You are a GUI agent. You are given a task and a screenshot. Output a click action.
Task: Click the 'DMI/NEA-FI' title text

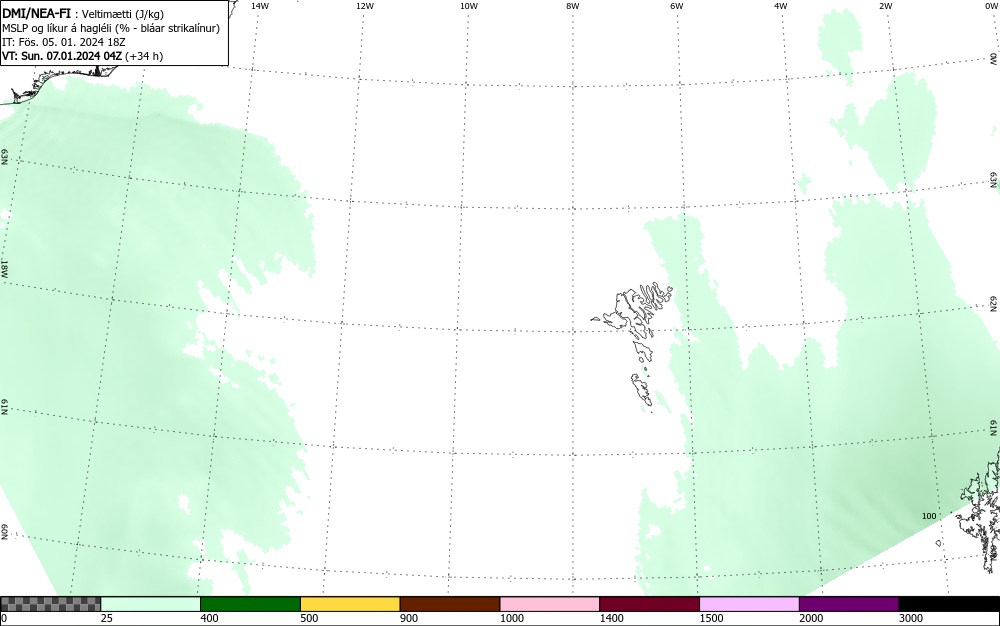[36, 13]
